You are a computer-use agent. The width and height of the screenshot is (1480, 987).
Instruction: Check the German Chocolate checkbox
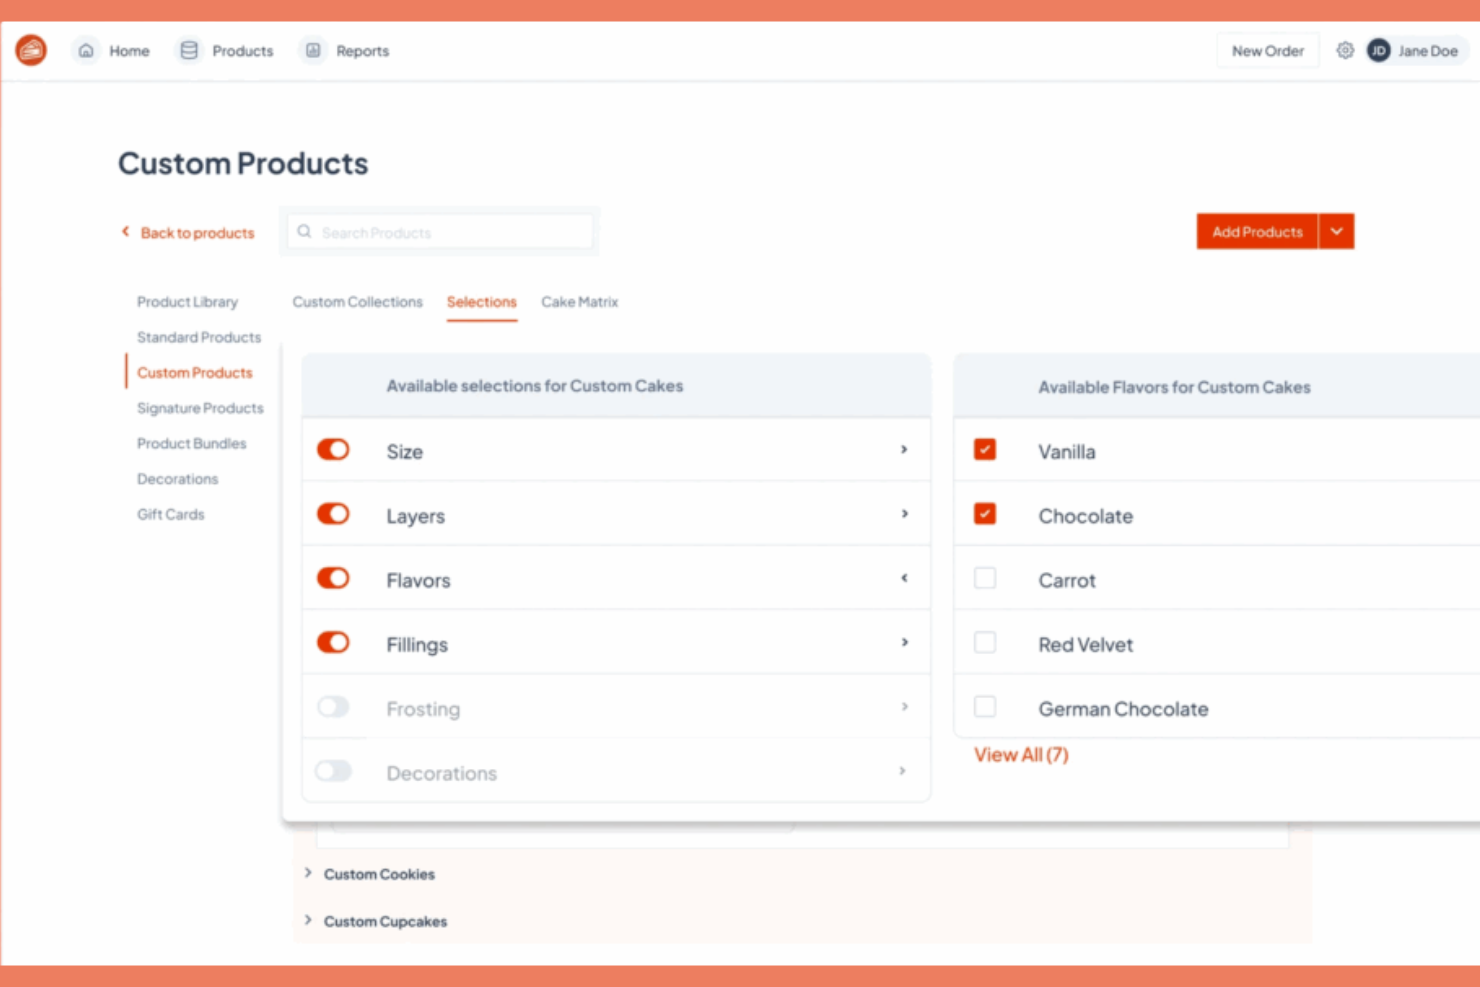985,707
